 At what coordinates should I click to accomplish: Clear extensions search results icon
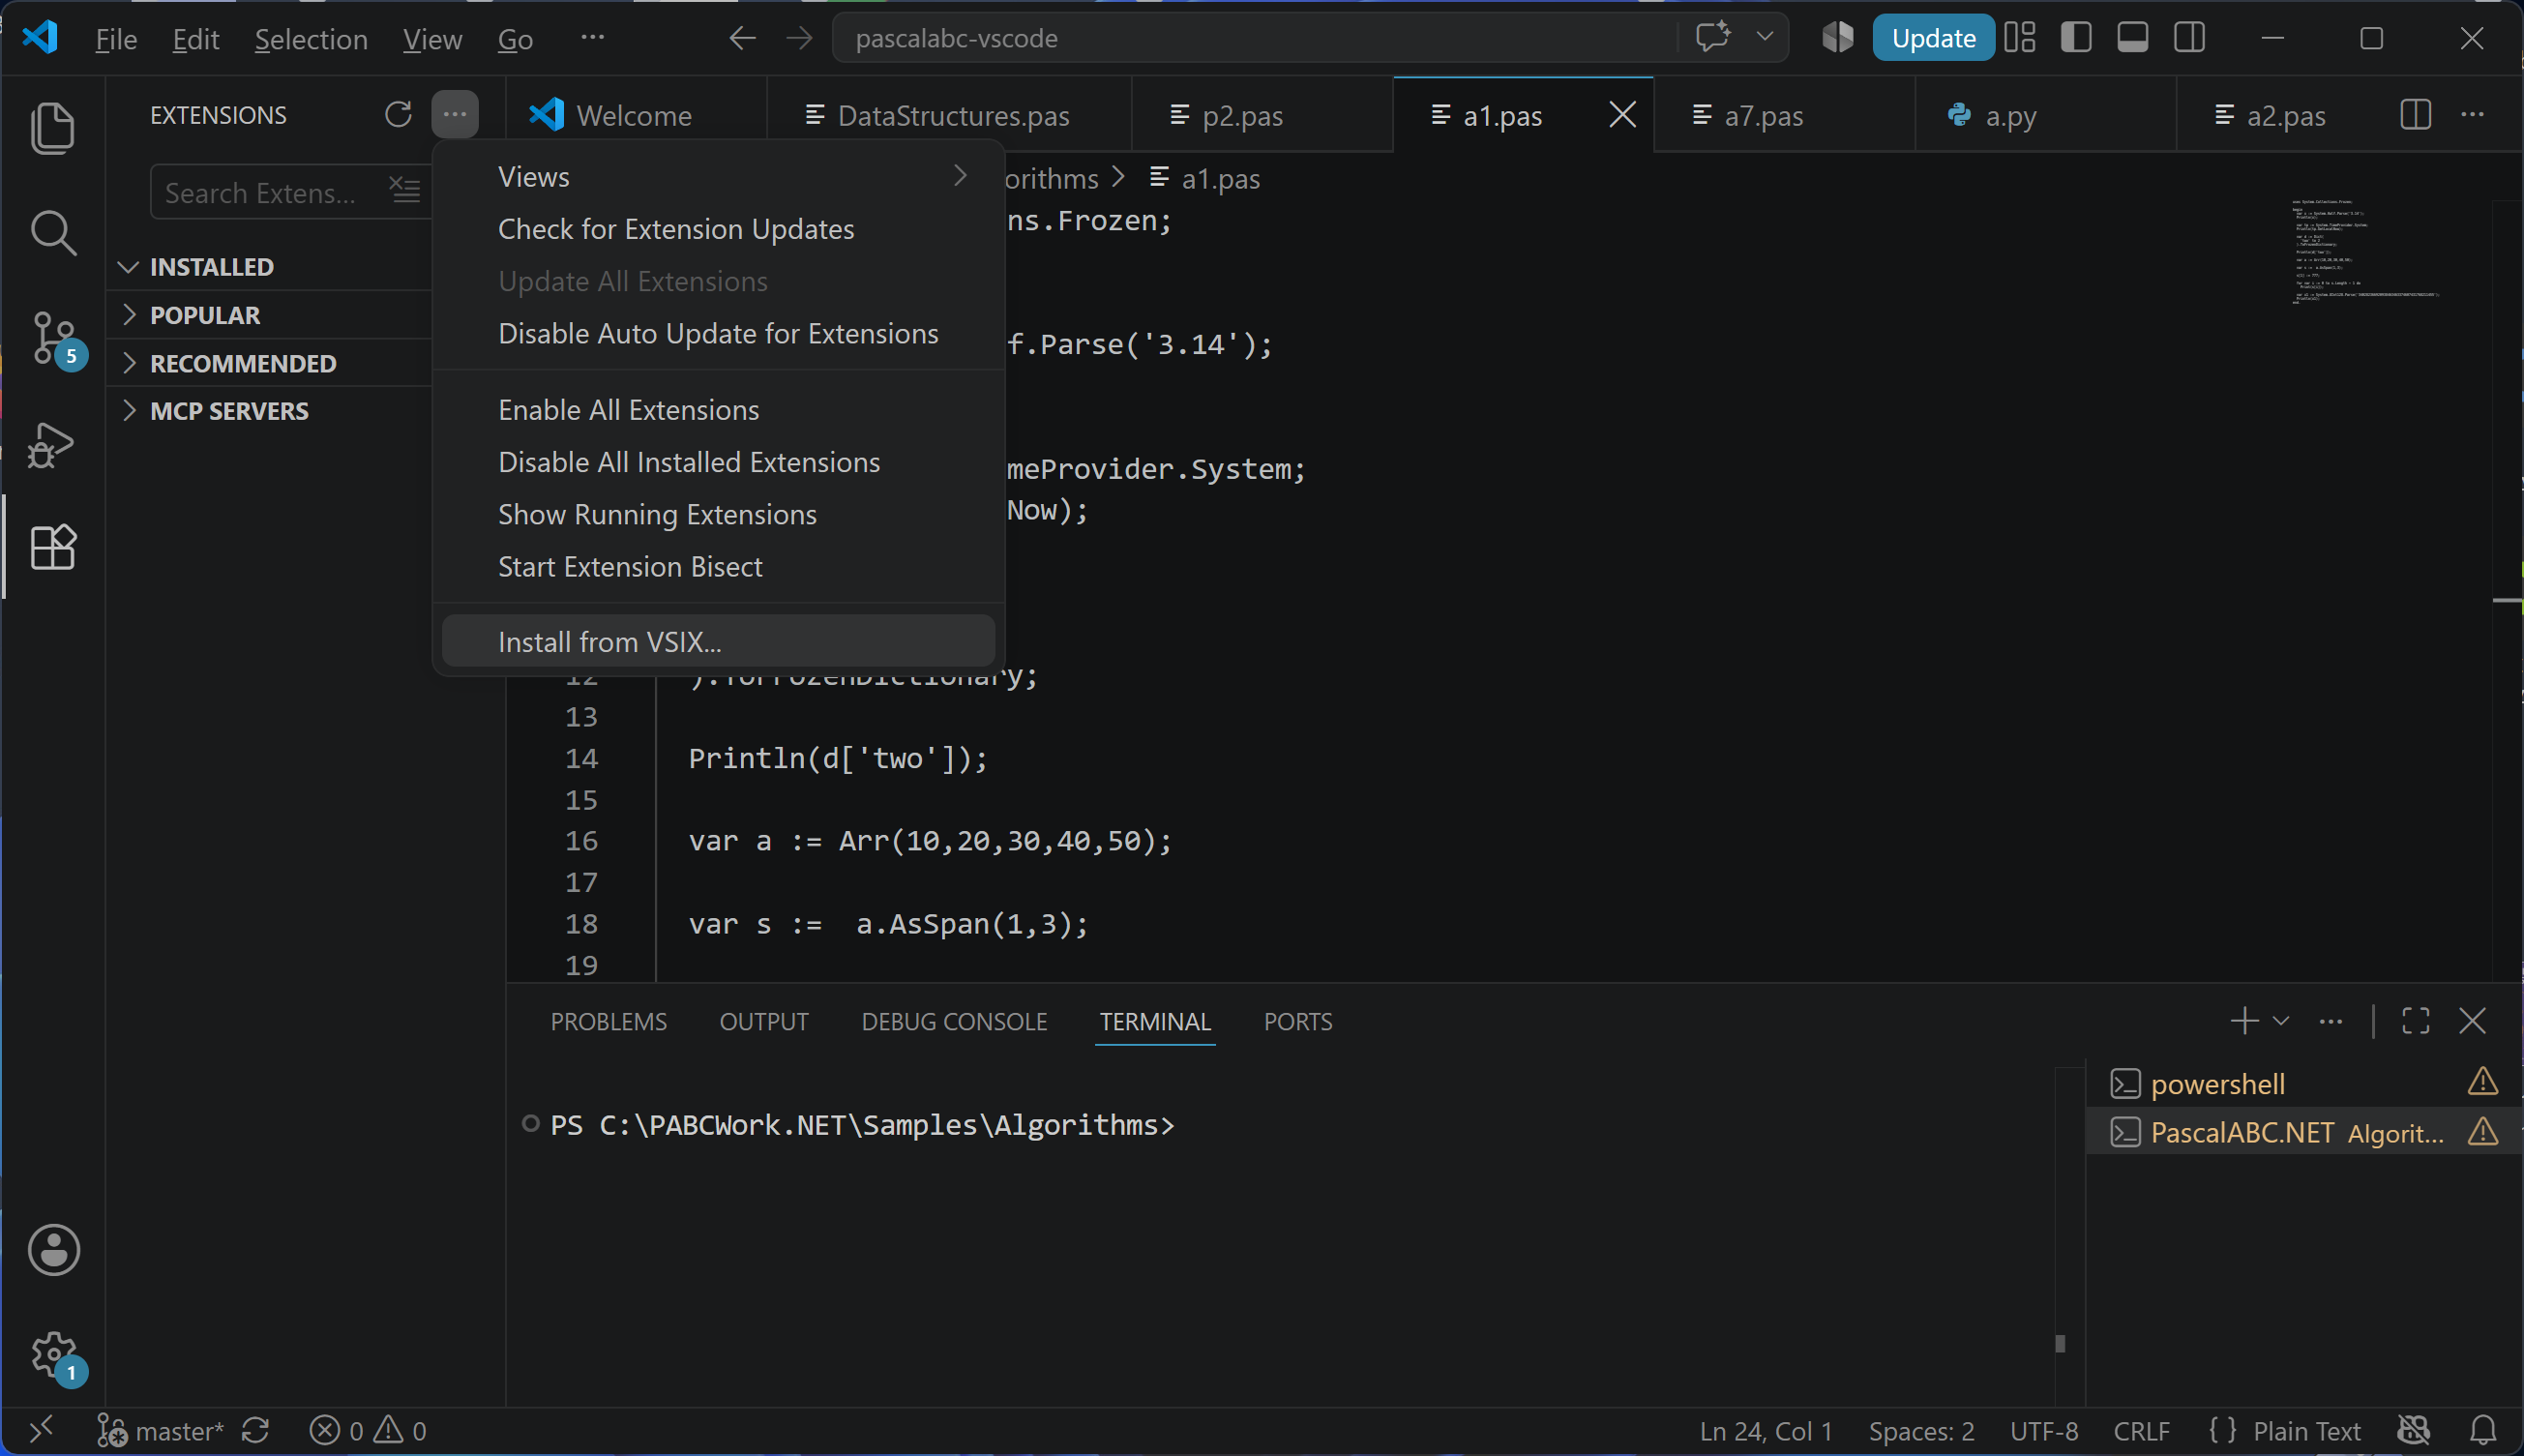[405, 190]
